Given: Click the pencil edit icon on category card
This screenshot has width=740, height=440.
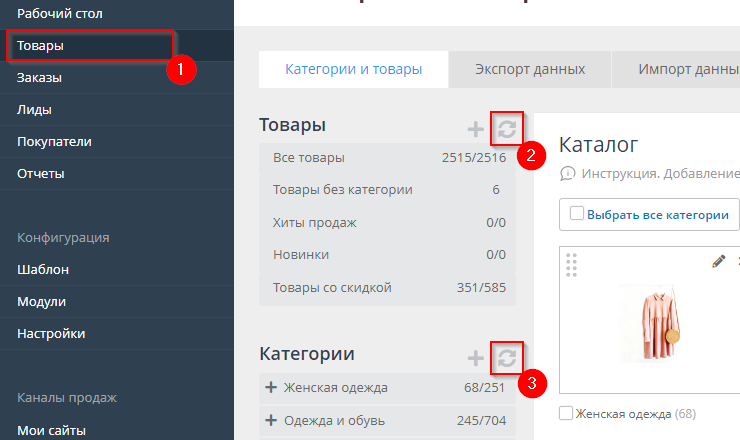Looking at the screenshot, I should pos(718,261).
